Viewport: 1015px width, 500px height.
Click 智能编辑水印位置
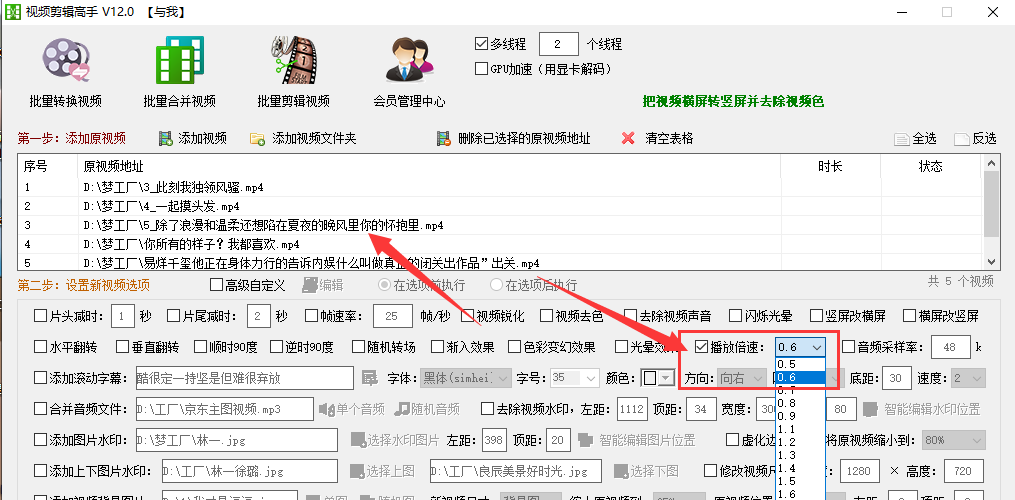coord(922,409)
